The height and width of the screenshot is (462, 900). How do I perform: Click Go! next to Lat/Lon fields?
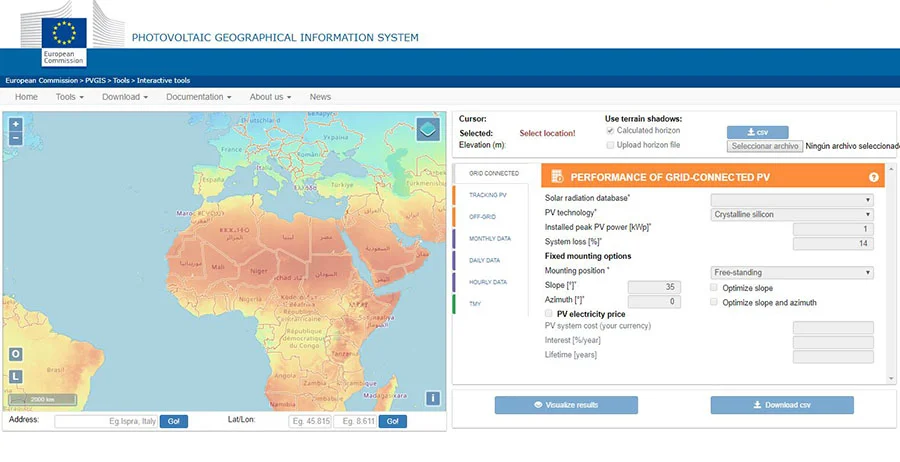click(393, 422)
